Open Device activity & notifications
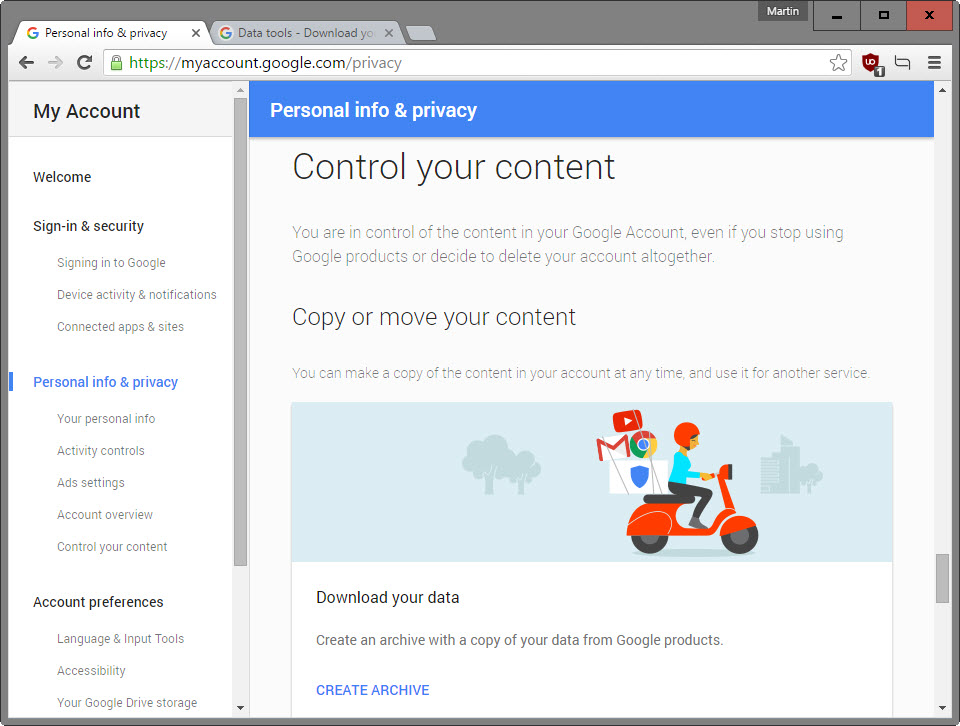 [x=137, y=294]
